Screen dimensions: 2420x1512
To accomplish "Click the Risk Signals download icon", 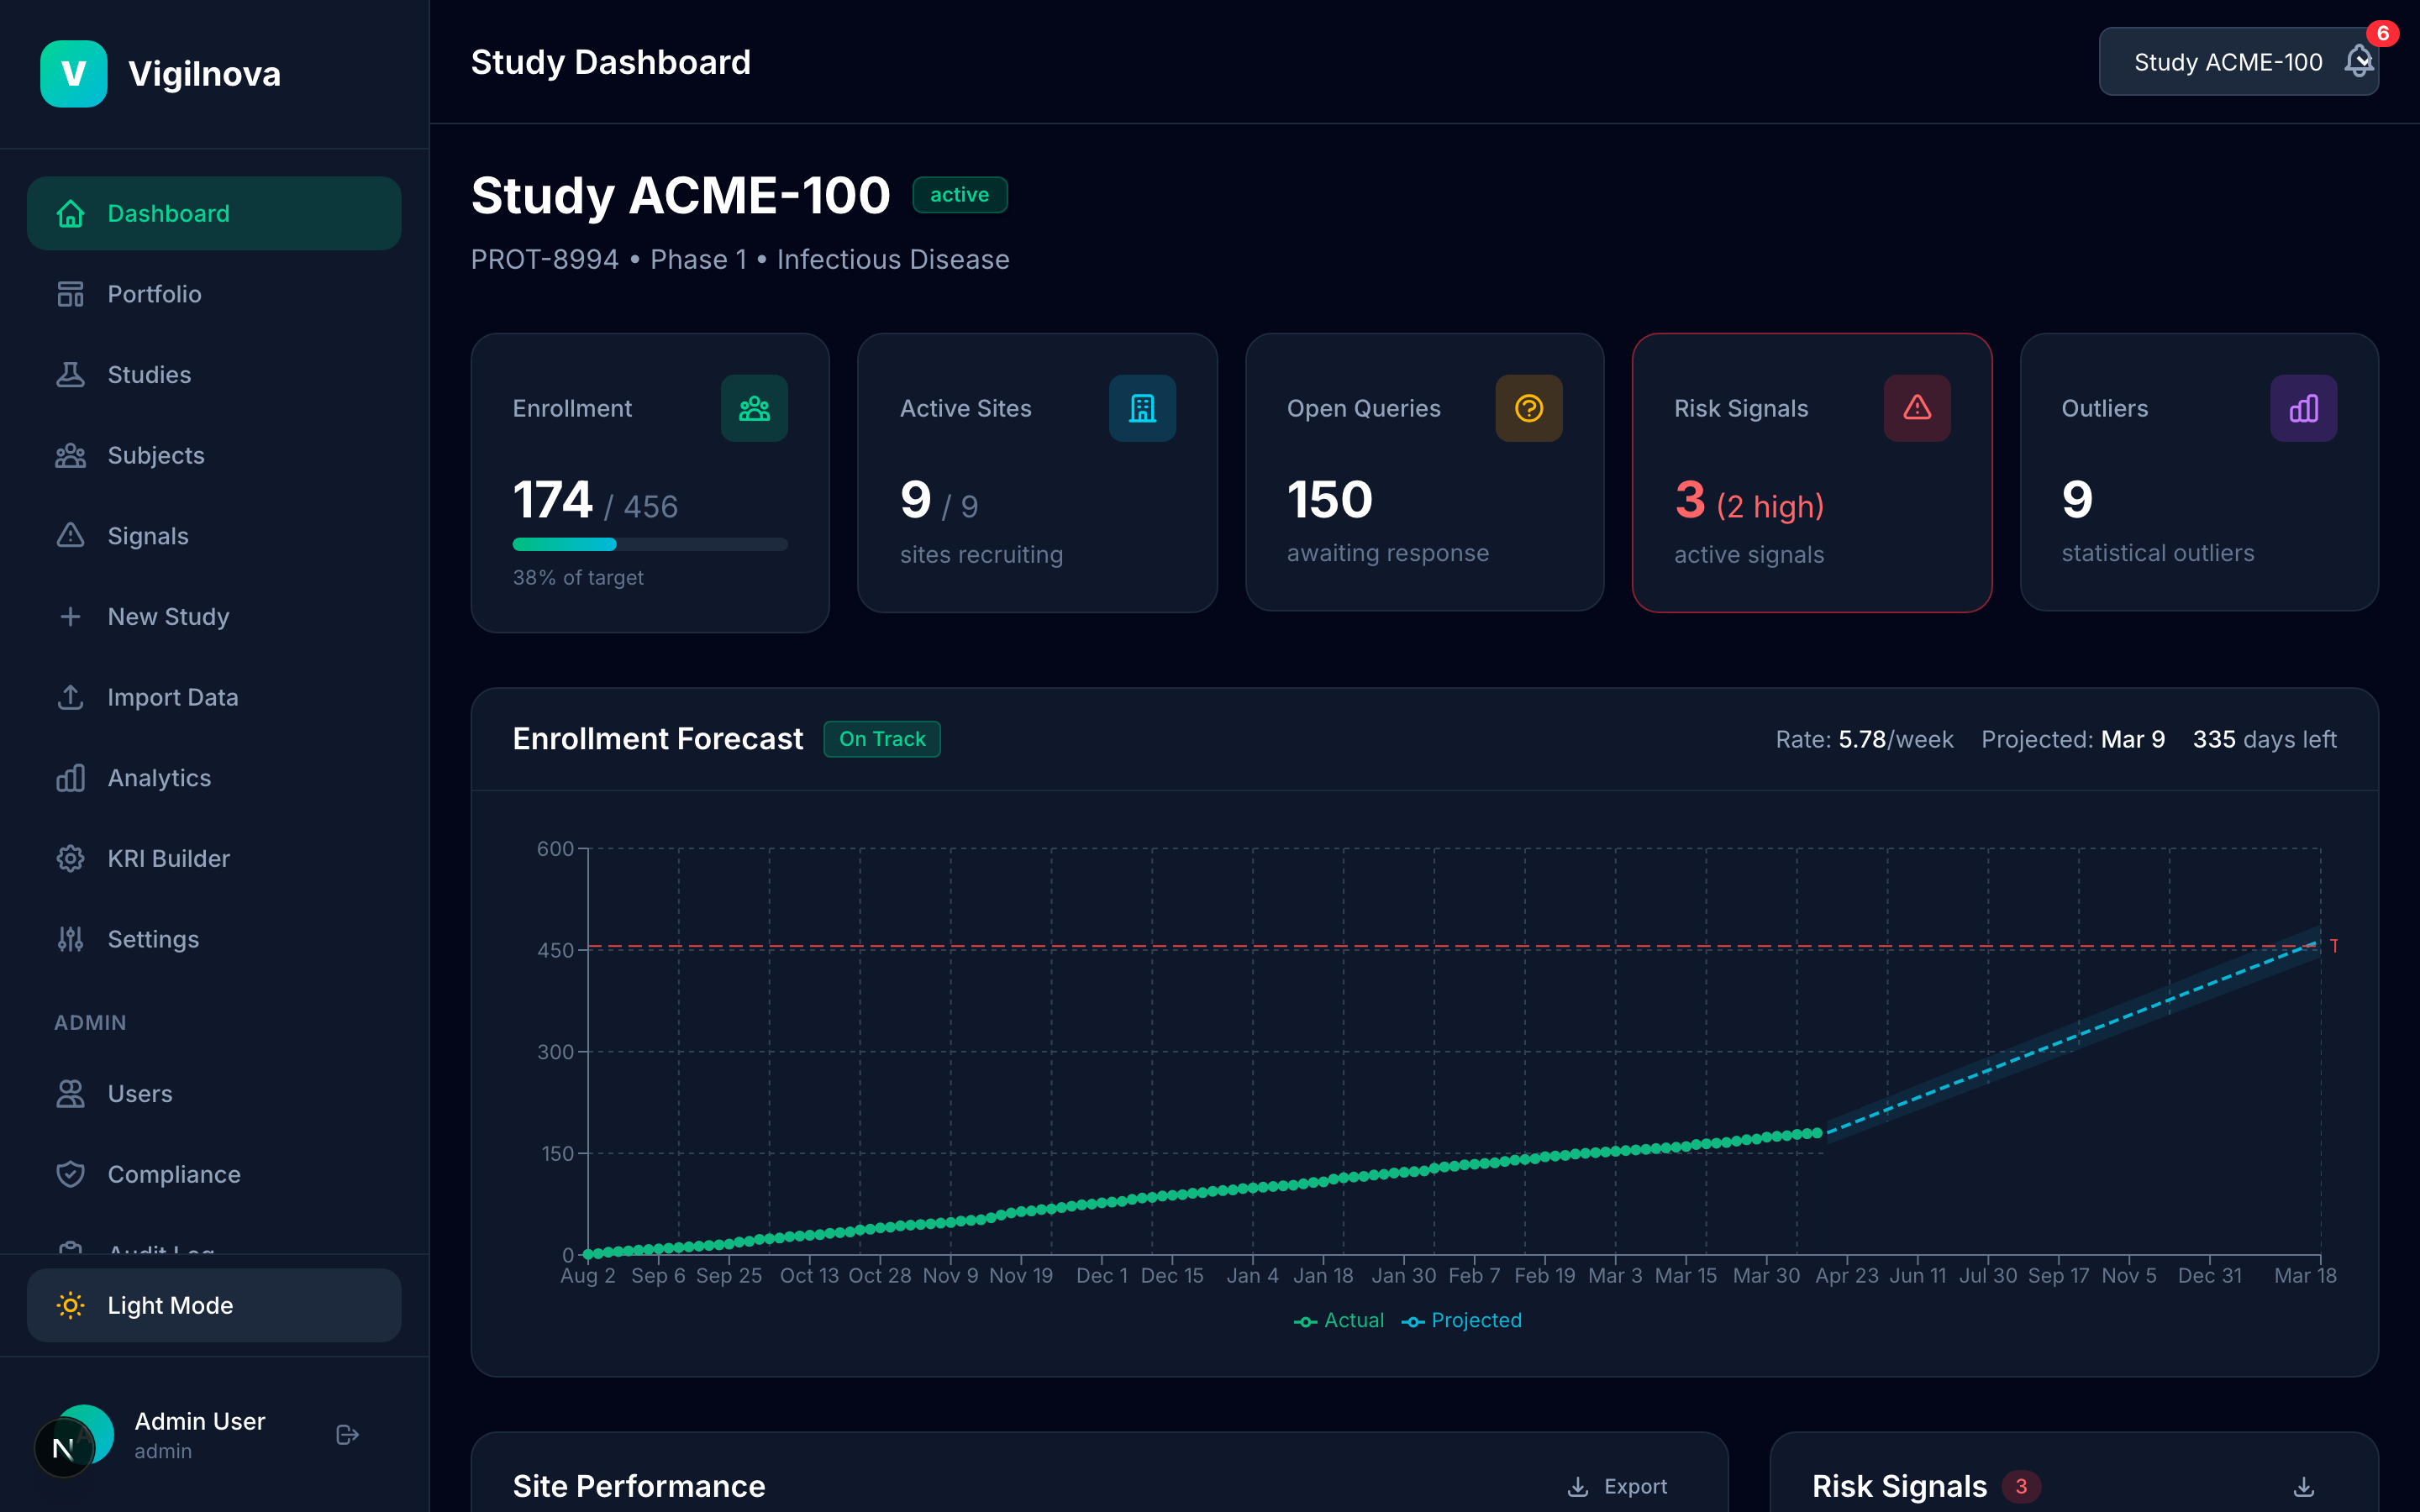I will [2306, 1487].
